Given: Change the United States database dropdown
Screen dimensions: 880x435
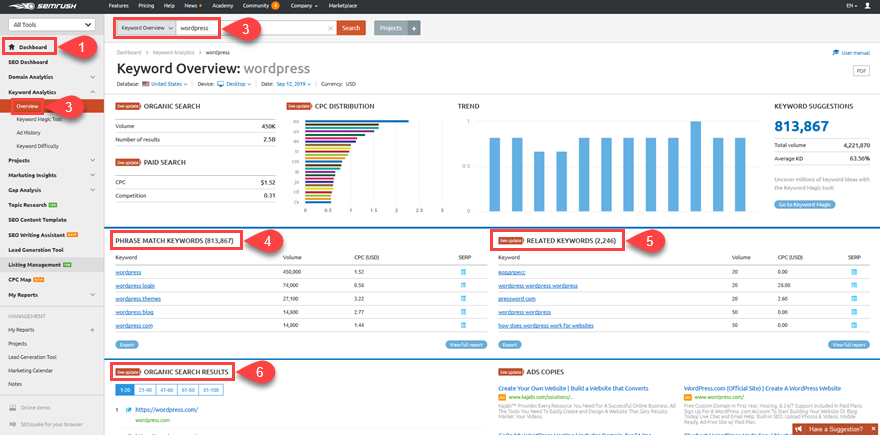Looking at the screenshot, I should 165,85.
